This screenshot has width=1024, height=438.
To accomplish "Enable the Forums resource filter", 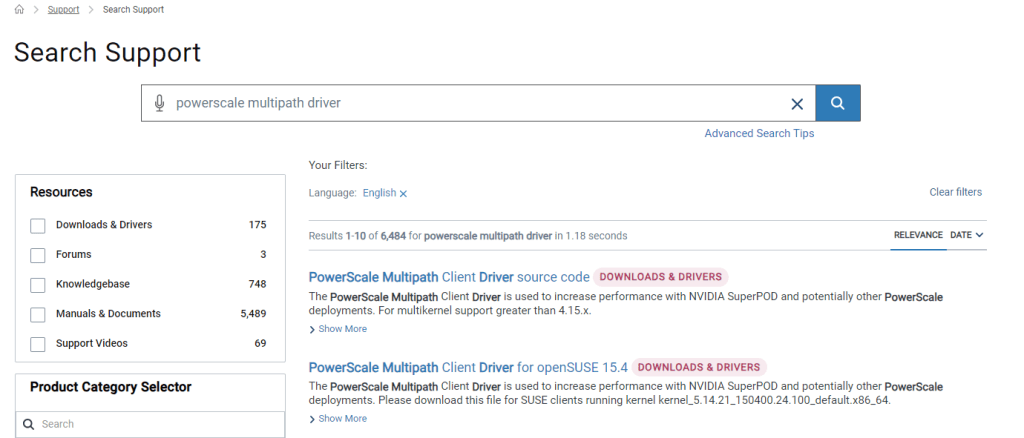I will 38,255.
